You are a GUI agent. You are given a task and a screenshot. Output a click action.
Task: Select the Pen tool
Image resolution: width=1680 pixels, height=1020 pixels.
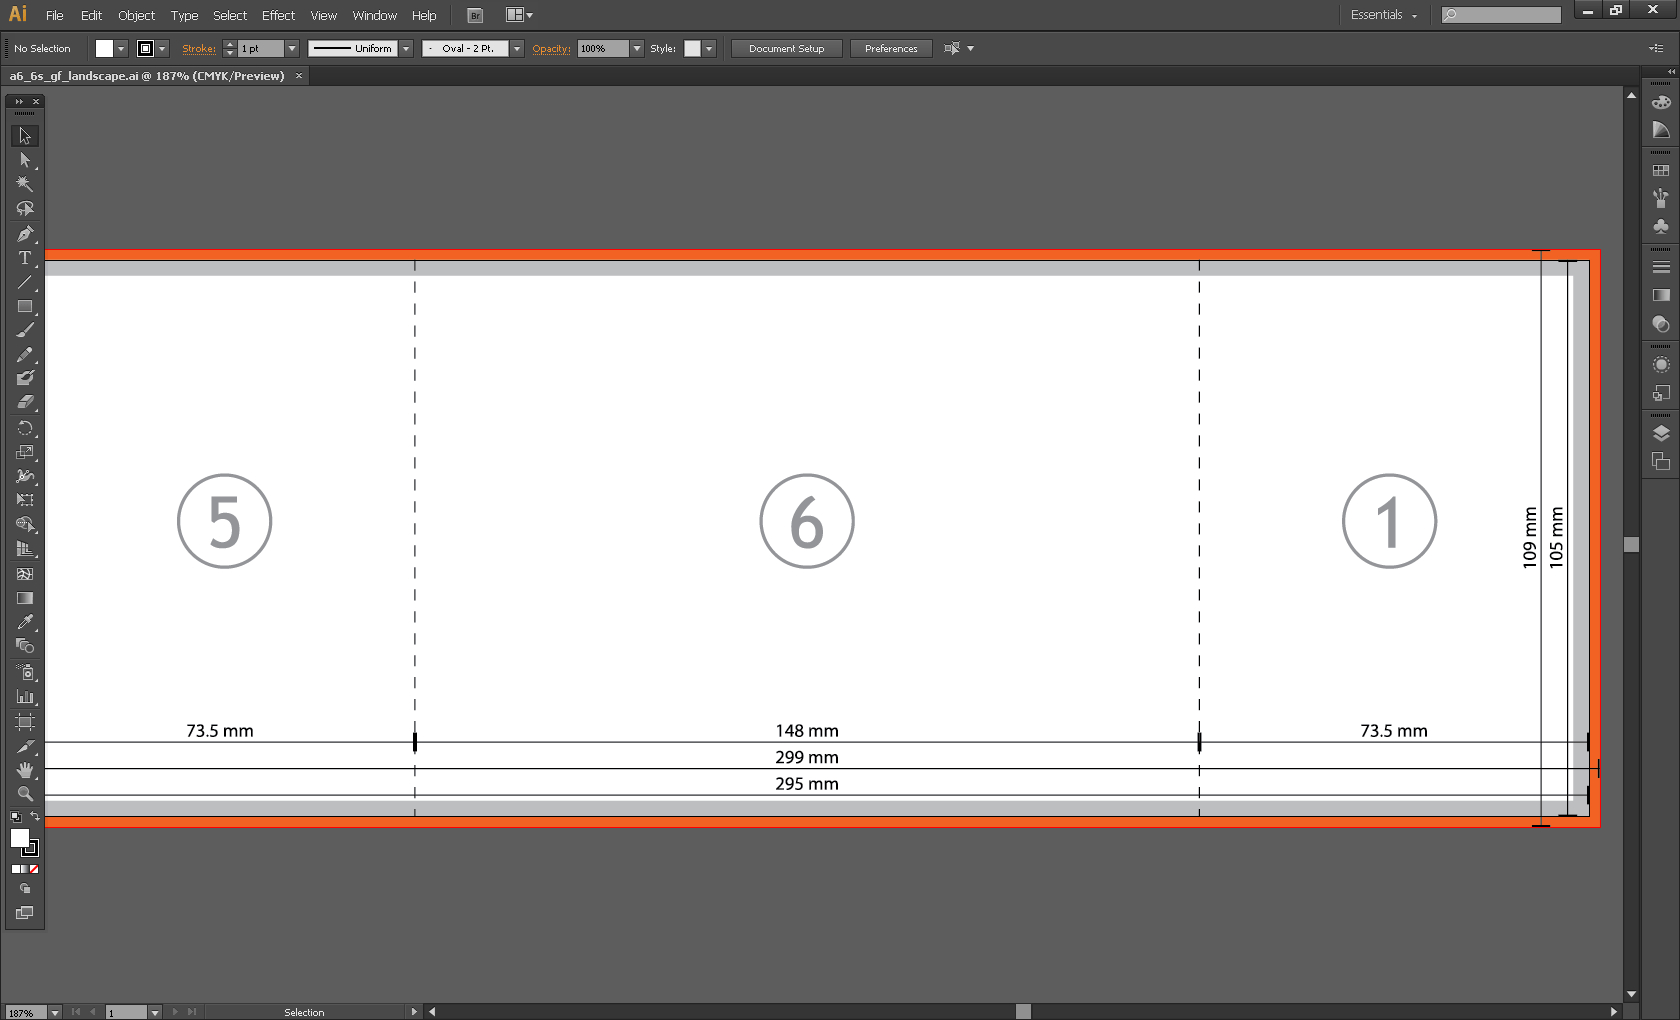click(25, 234)
